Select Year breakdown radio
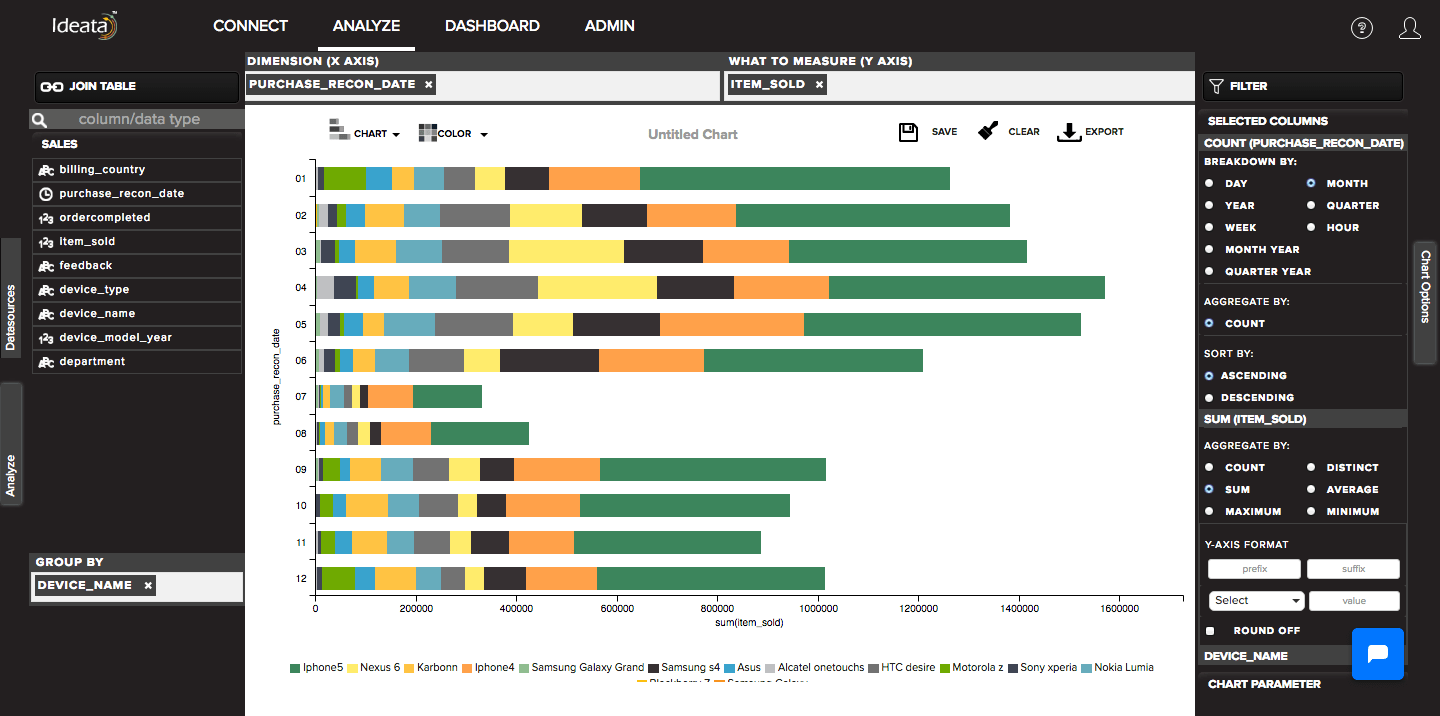This screenshot has height=716, width=1440. (1209, 206)
